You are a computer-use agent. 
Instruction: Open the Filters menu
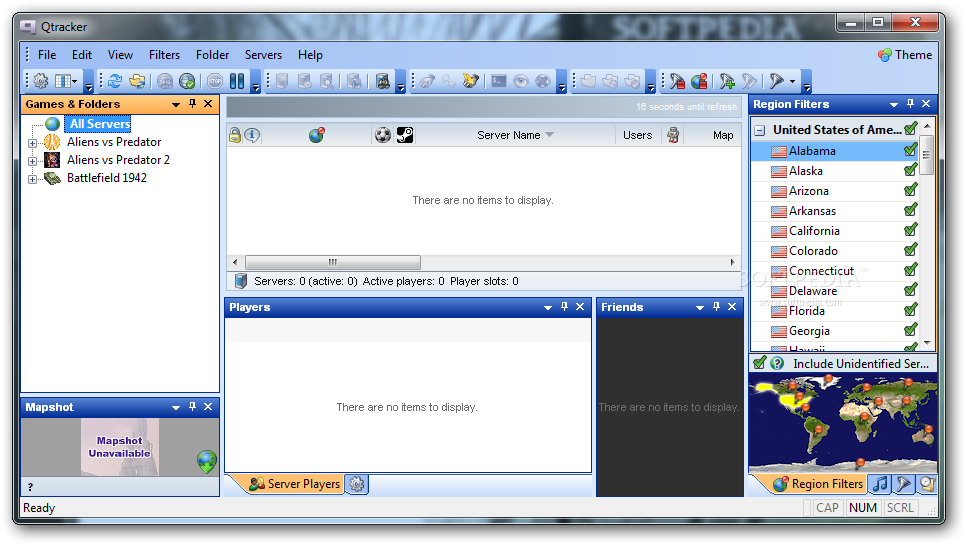tap(164, 55)
